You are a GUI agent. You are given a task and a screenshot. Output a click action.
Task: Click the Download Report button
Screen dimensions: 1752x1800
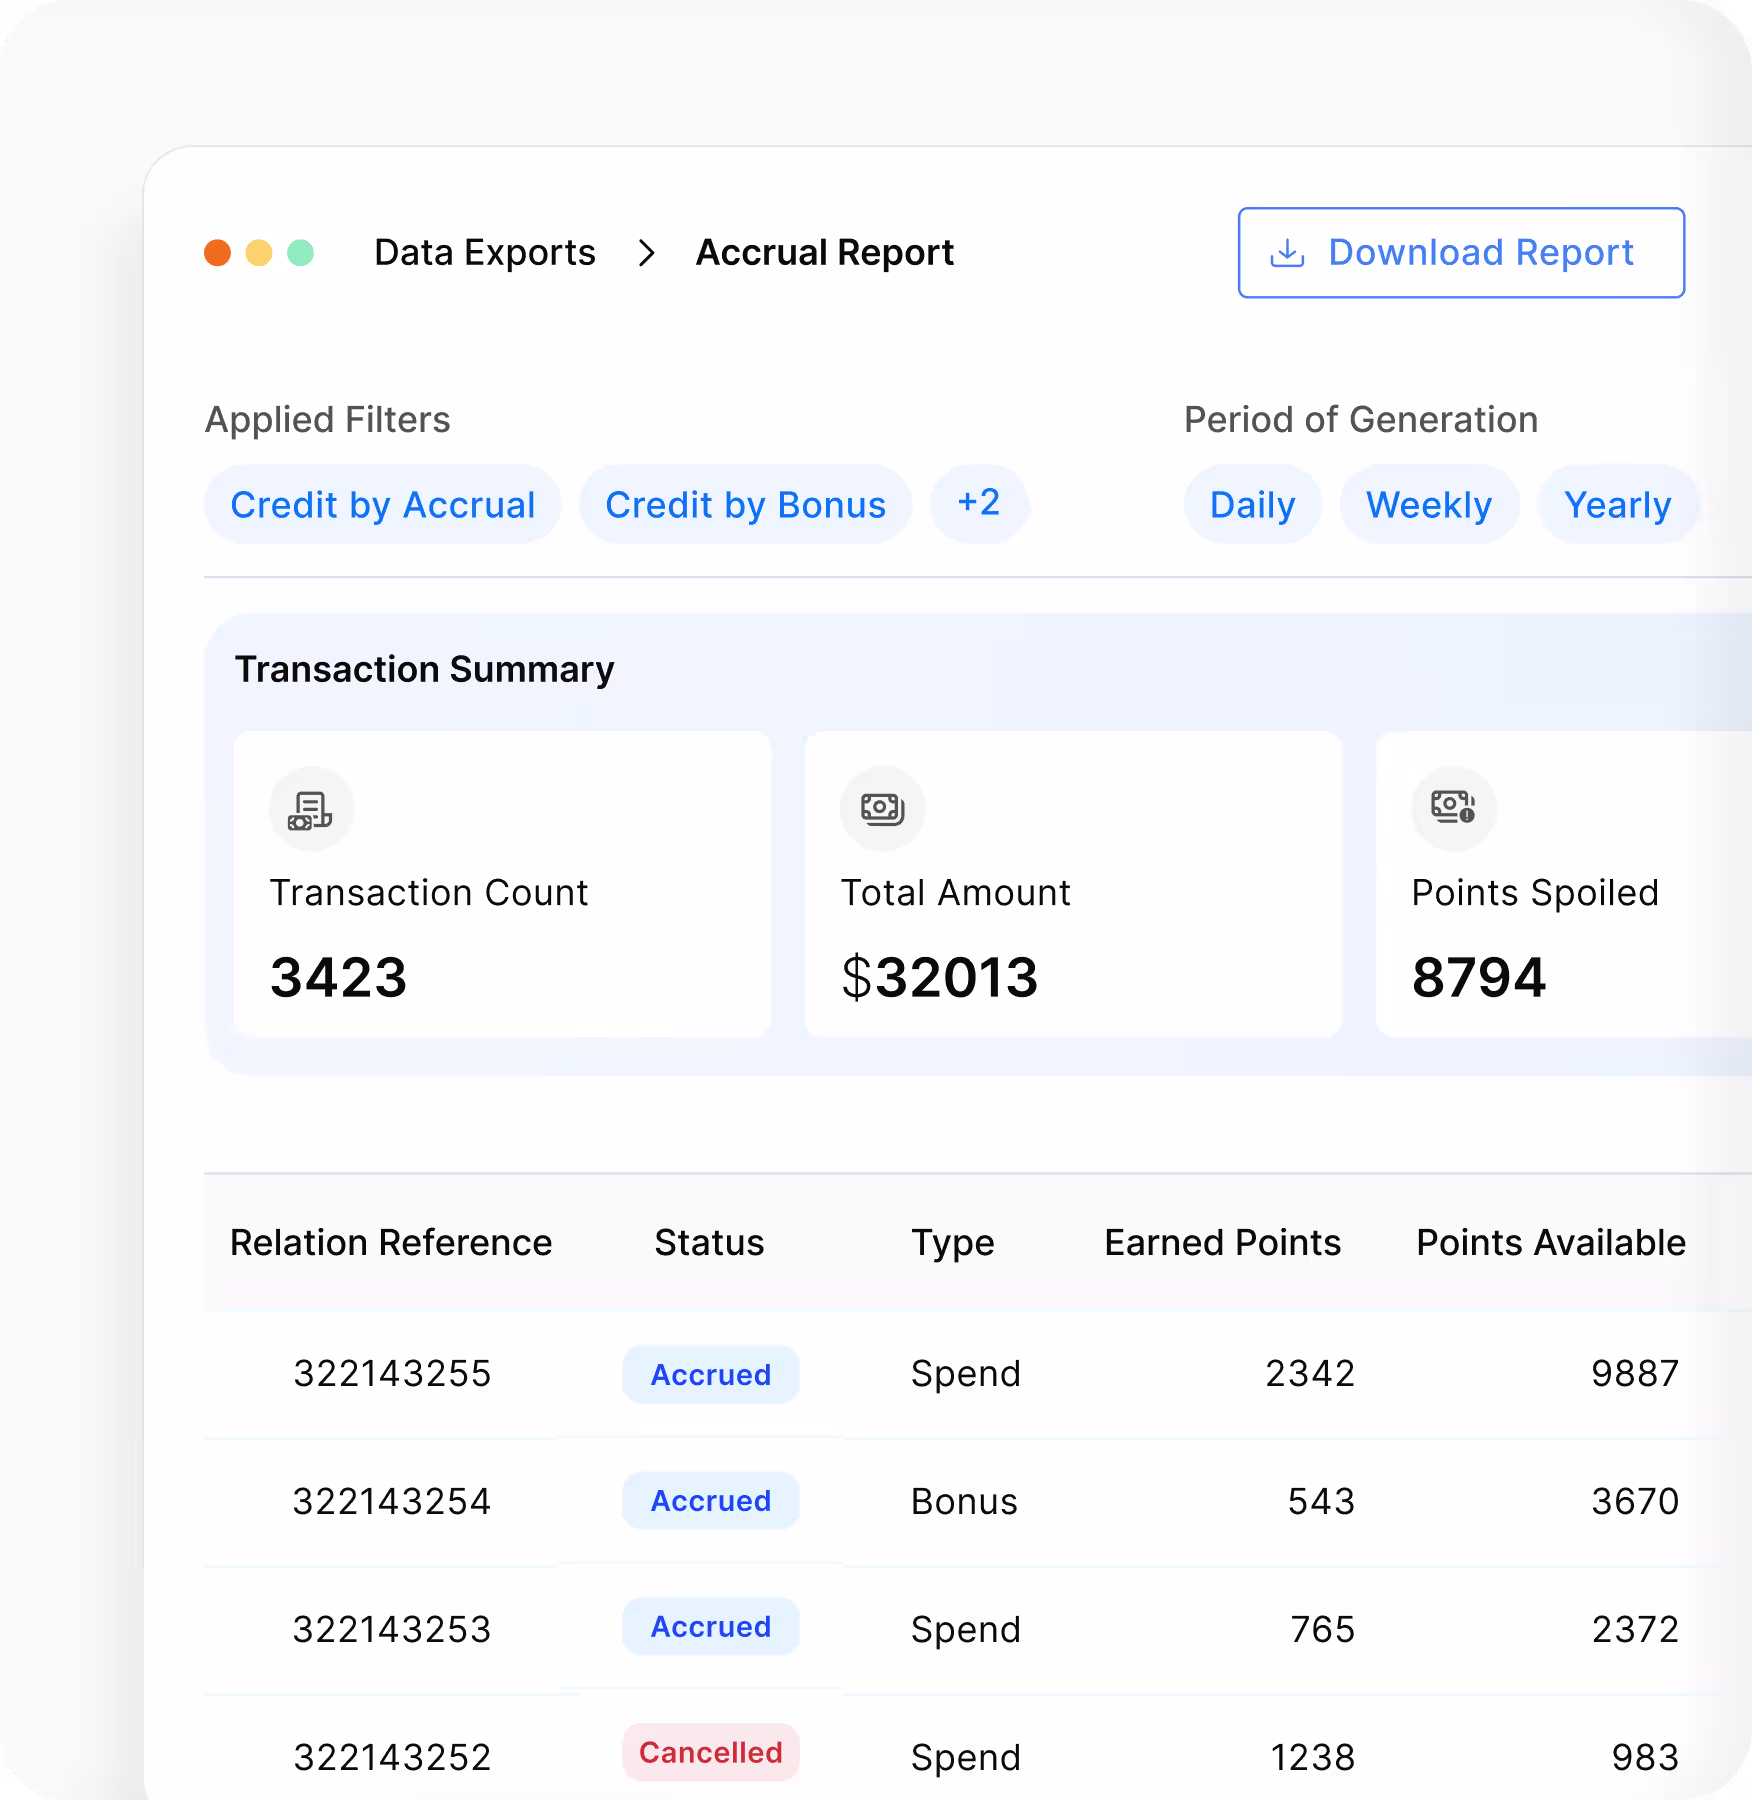point(1461,253)
